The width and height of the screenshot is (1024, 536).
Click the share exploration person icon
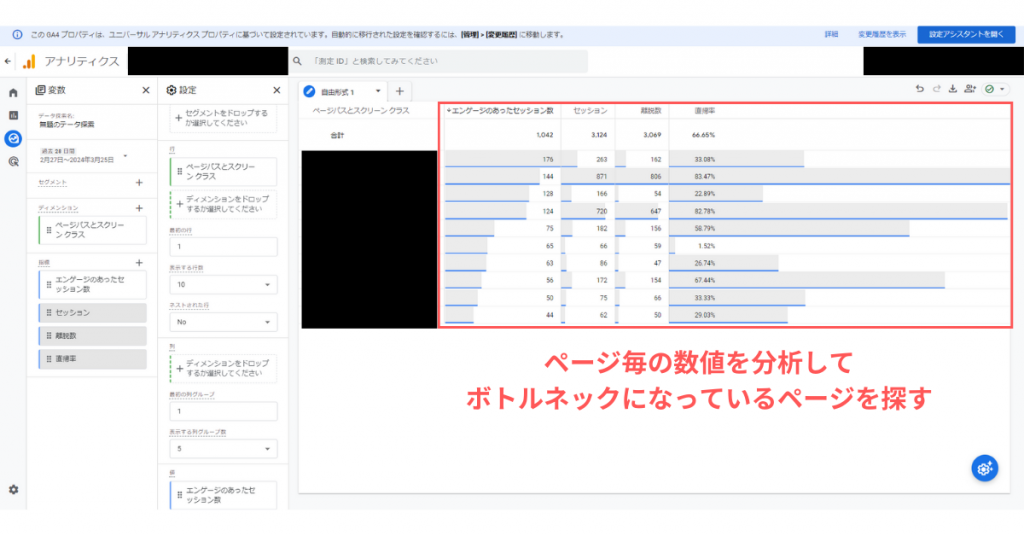click(970, 89)
